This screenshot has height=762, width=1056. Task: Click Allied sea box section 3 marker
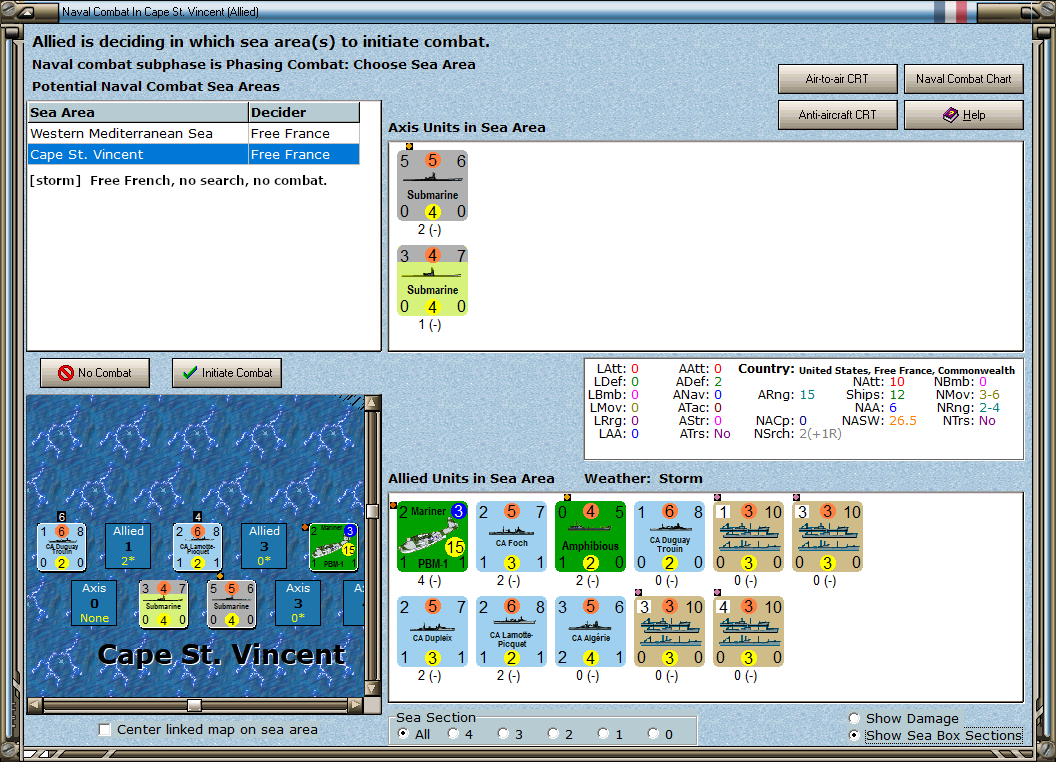(x=264, y=546)
